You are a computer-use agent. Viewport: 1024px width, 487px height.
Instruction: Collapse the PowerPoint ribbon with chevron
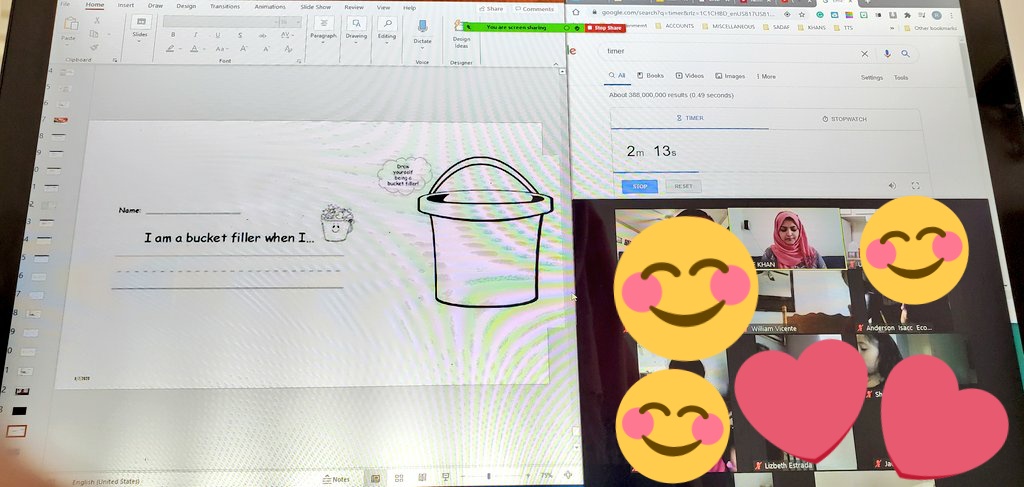556,63
